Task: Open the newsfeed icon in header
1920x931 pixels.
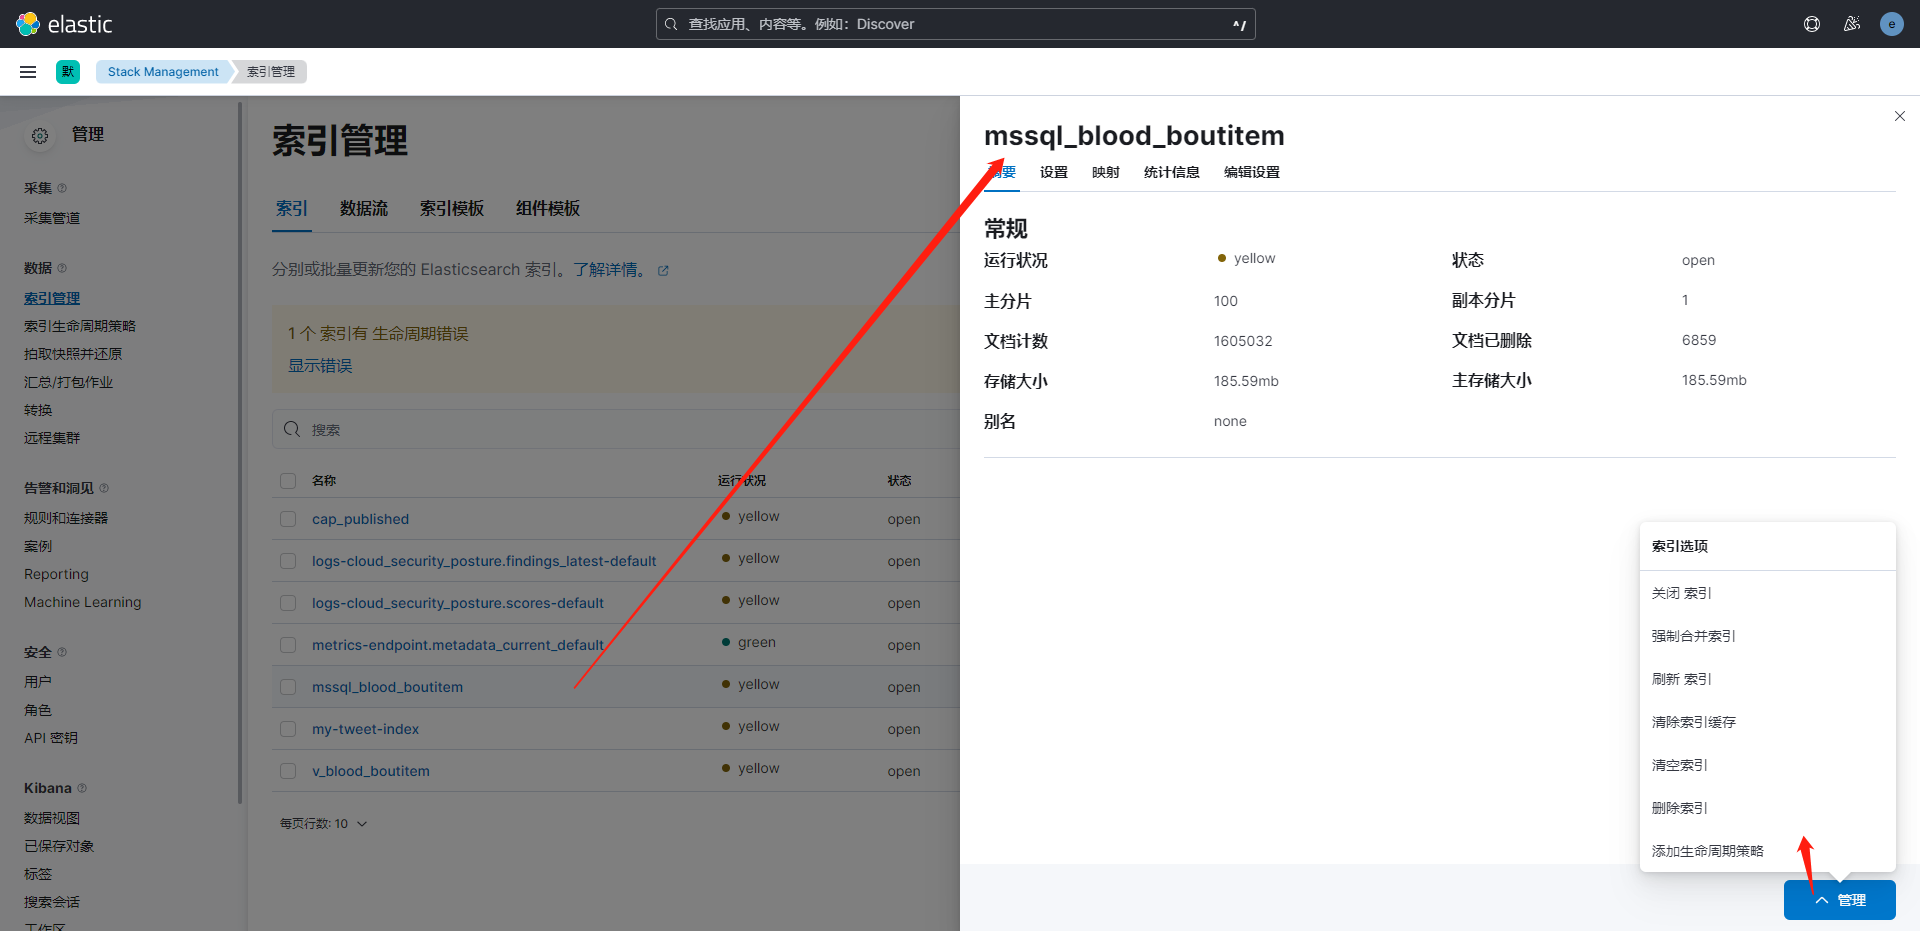Action: (1852, 24)
